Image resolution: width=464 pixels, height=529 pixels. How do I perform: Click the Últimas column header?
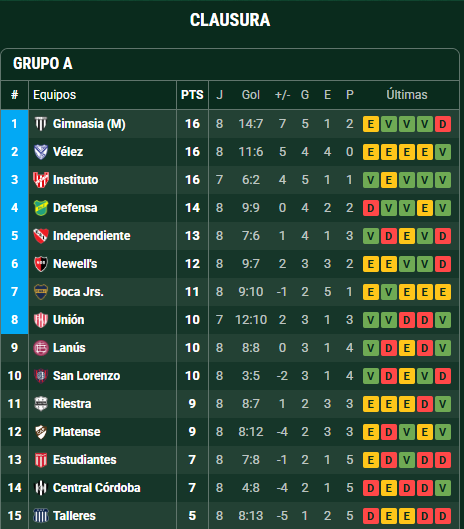point(407,95)
